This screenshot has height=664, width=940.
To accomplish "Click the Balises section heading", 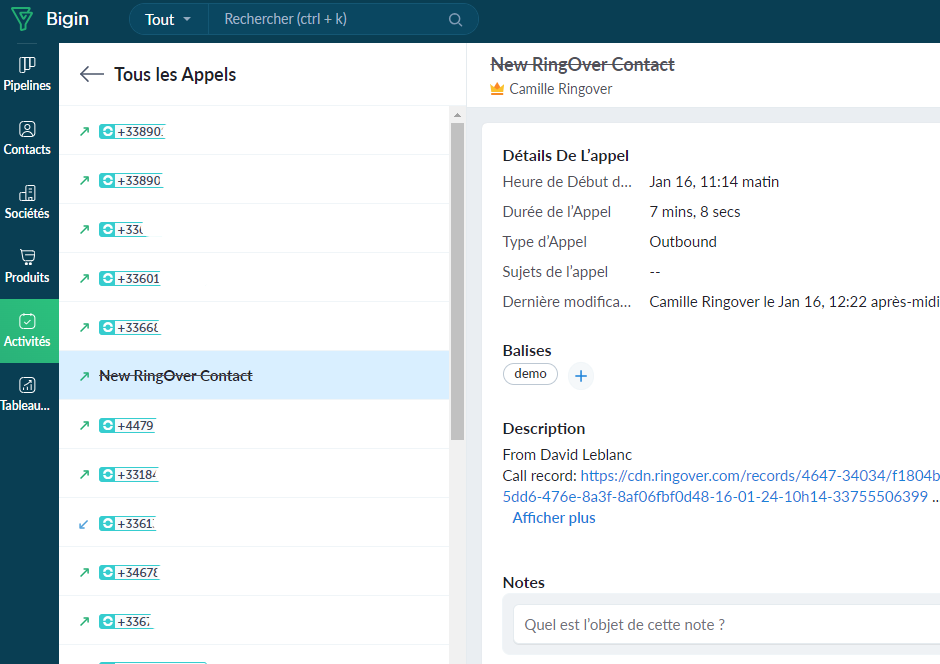I will click(527, 351).
